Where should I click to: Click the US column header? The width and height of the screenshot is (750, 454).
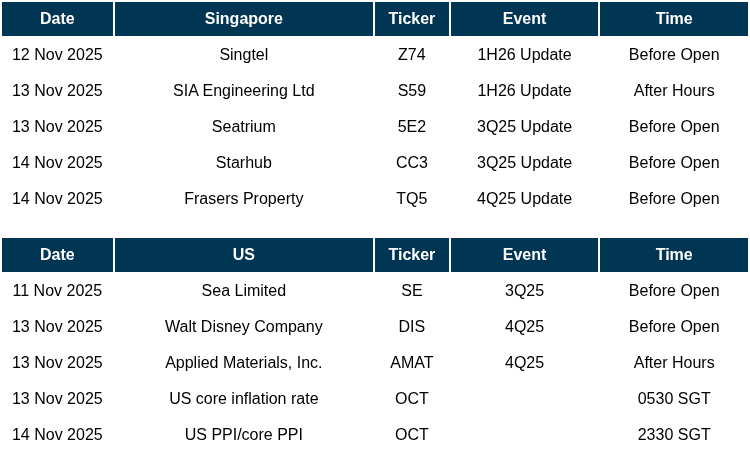[x=243, y=255]
